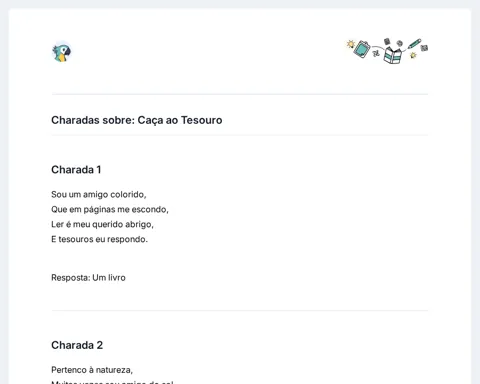
Task: Select the title 'Charadas sobre: Caça ao Tesouro'
Action: pyautogui.click(x=137, y=120)
